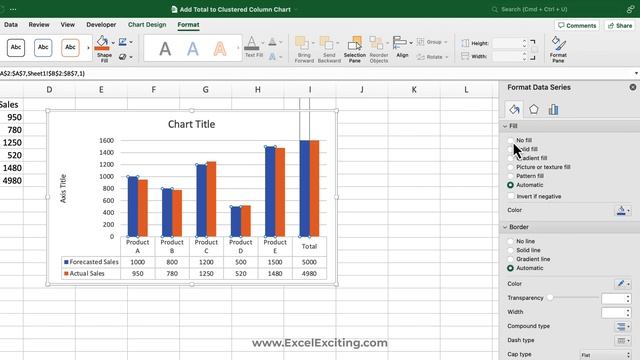This screenshot has height=360, width=640.
Task: Select the first Abc shape style
Action: click(16, 47)
